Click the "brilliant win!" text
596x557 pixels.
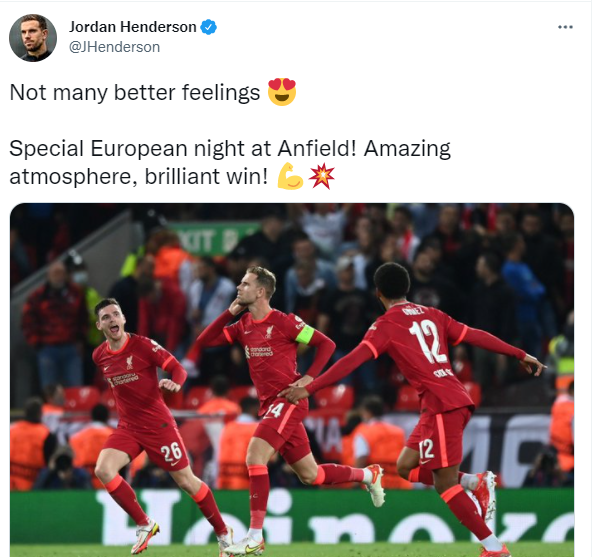[x=206, y=176]
